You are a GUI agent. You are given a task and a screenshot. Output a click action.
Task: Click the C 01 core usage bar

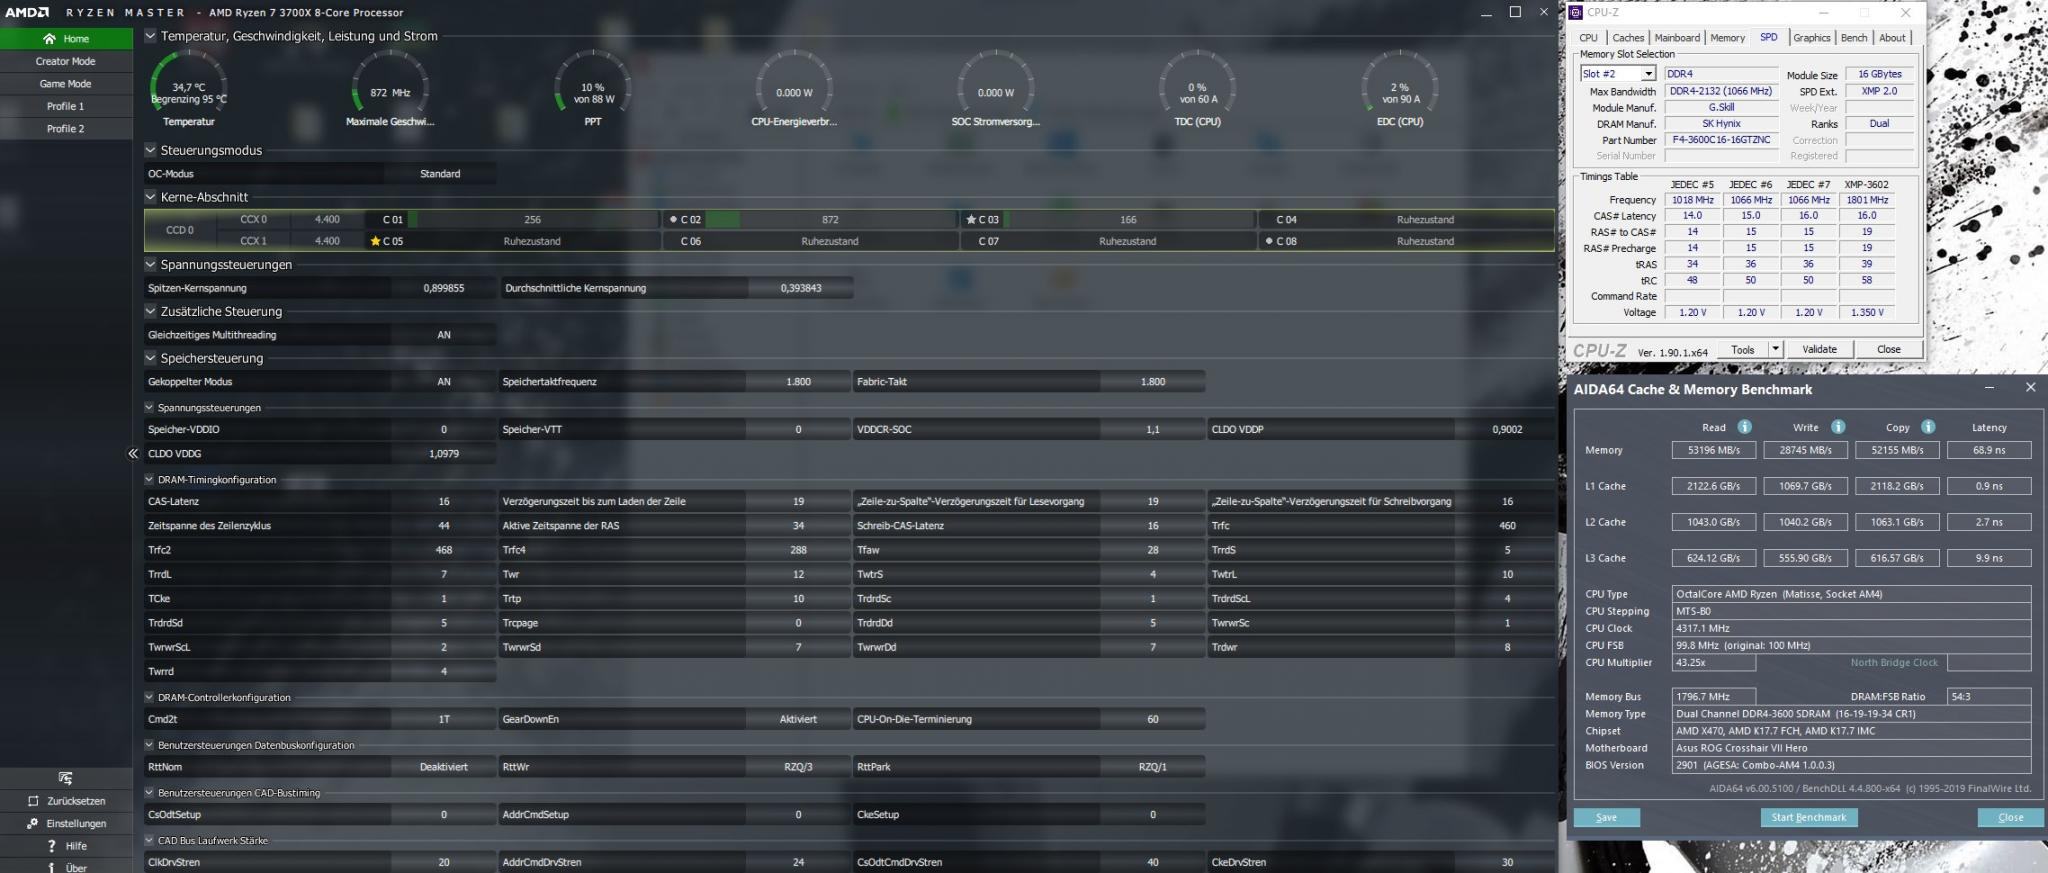coord(533,219)
